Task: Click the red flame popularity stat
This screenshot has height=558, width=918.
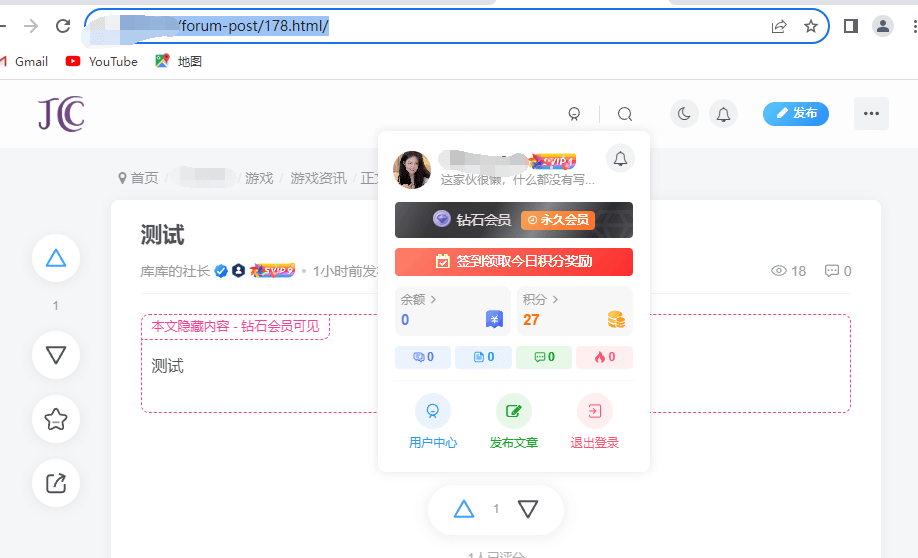Action: pyautogui.click(x=605, y=357)
